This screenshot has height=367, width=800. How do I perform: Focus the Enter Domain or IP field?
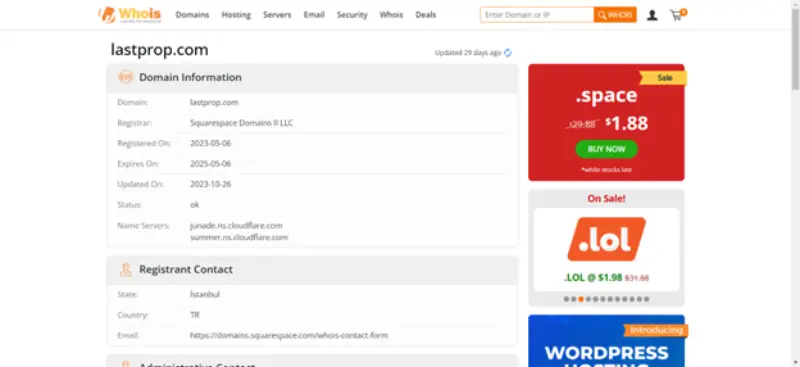point(537,15)
